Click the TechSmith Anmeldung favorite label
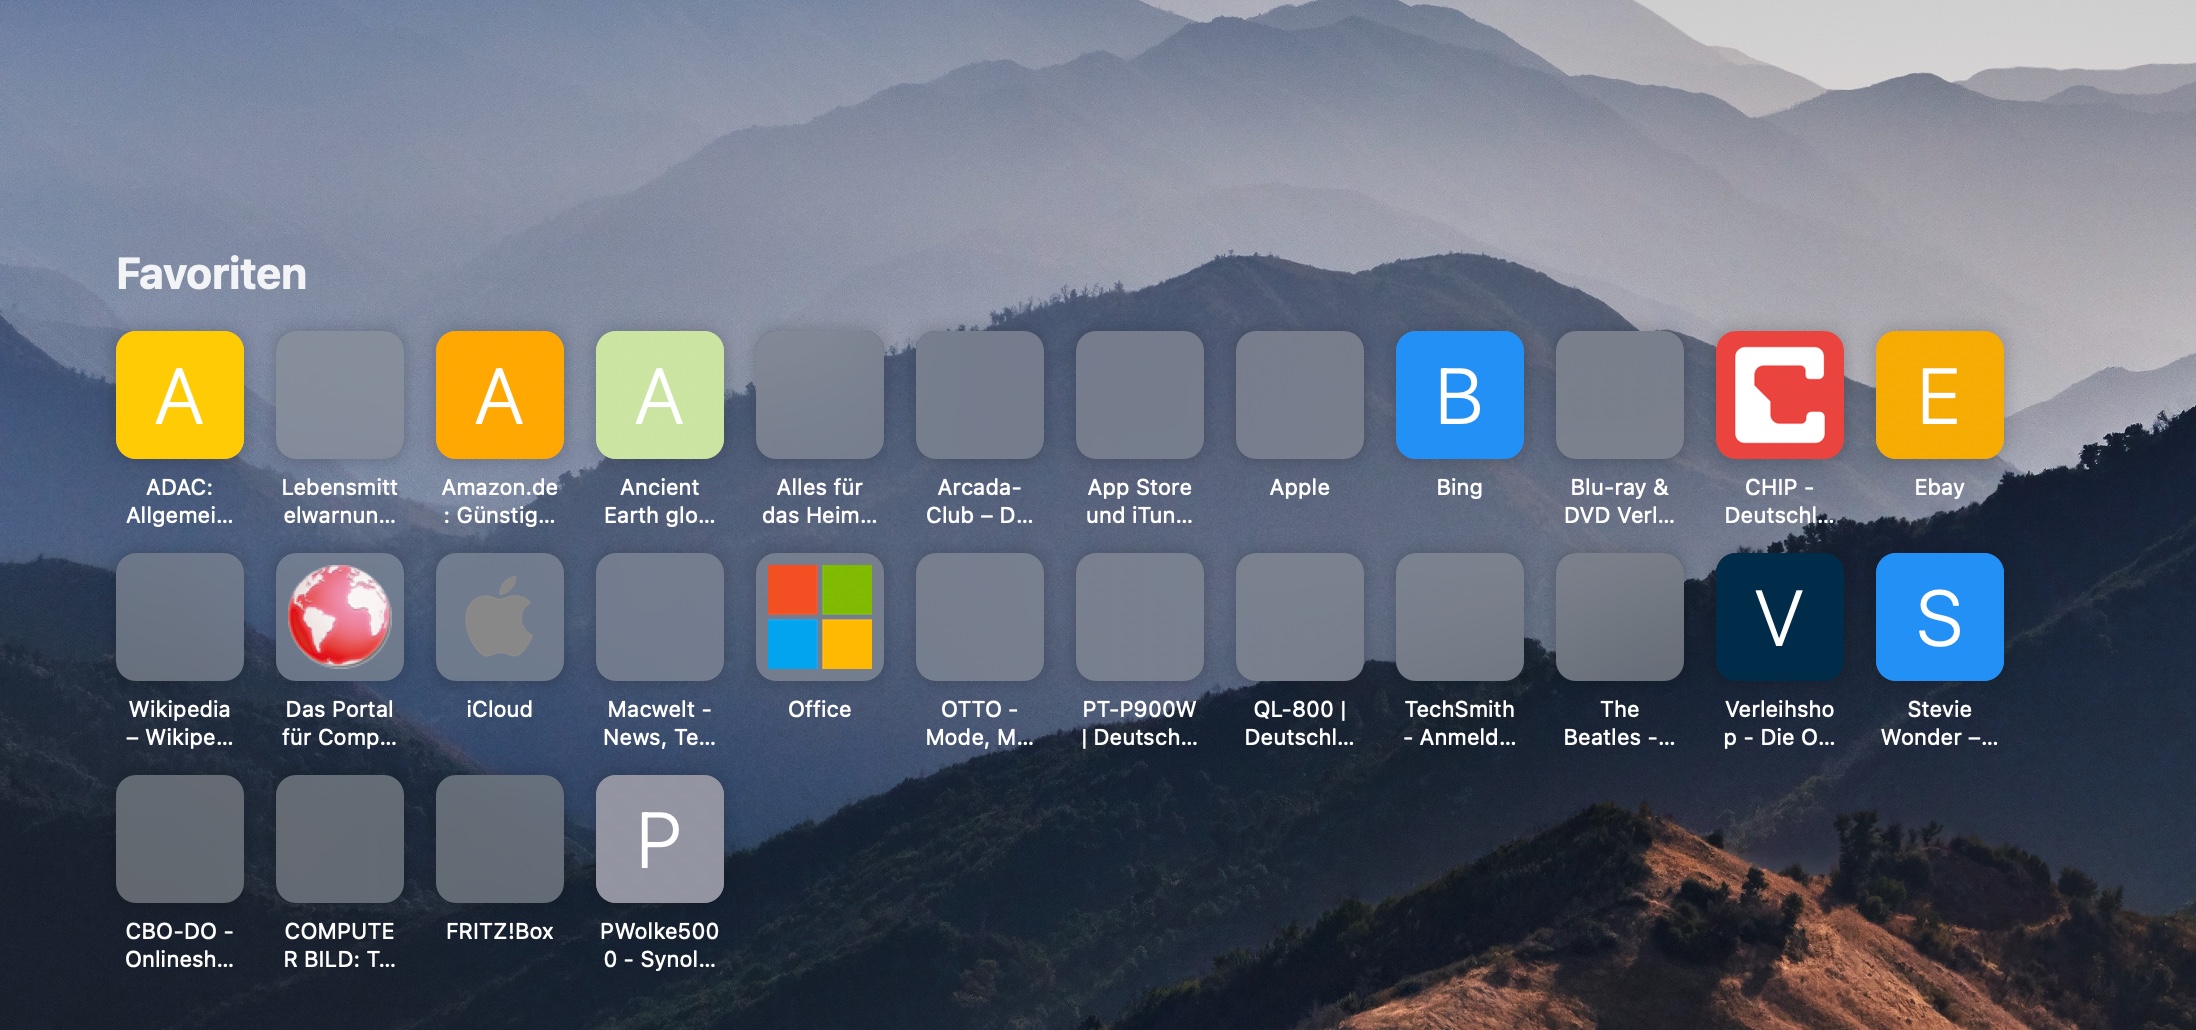The image size is (2196, 1030). [x=1459, y=723]
